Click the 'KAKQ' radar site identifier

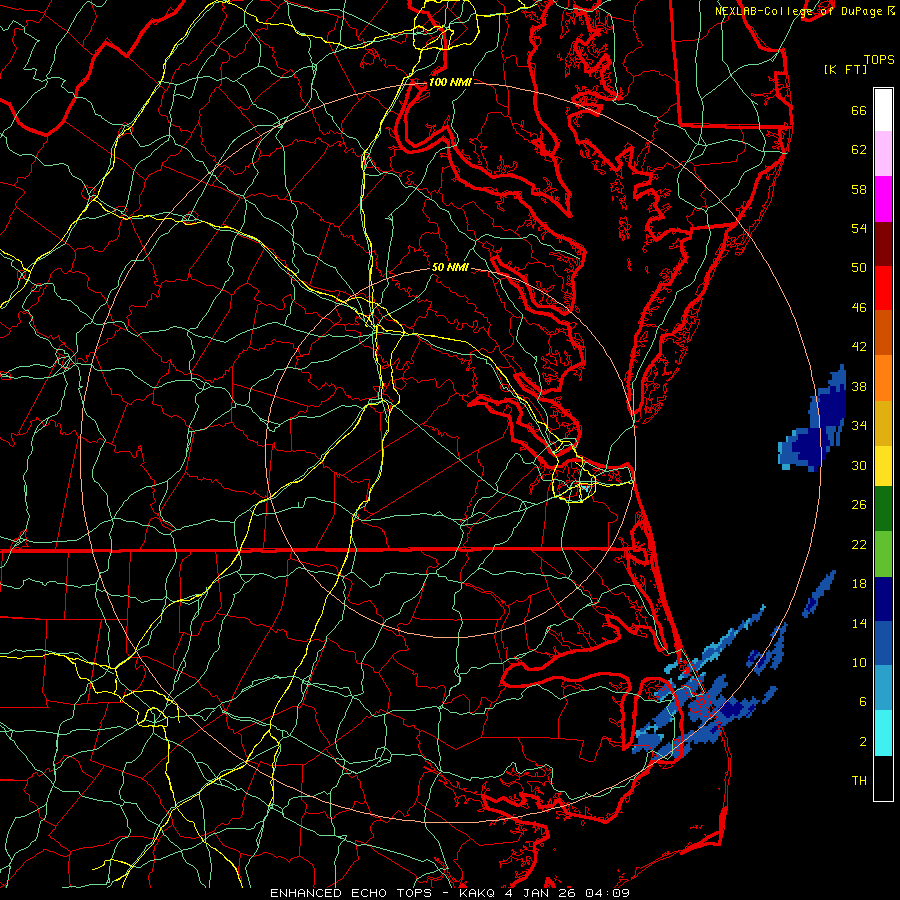tap(478, 893)
